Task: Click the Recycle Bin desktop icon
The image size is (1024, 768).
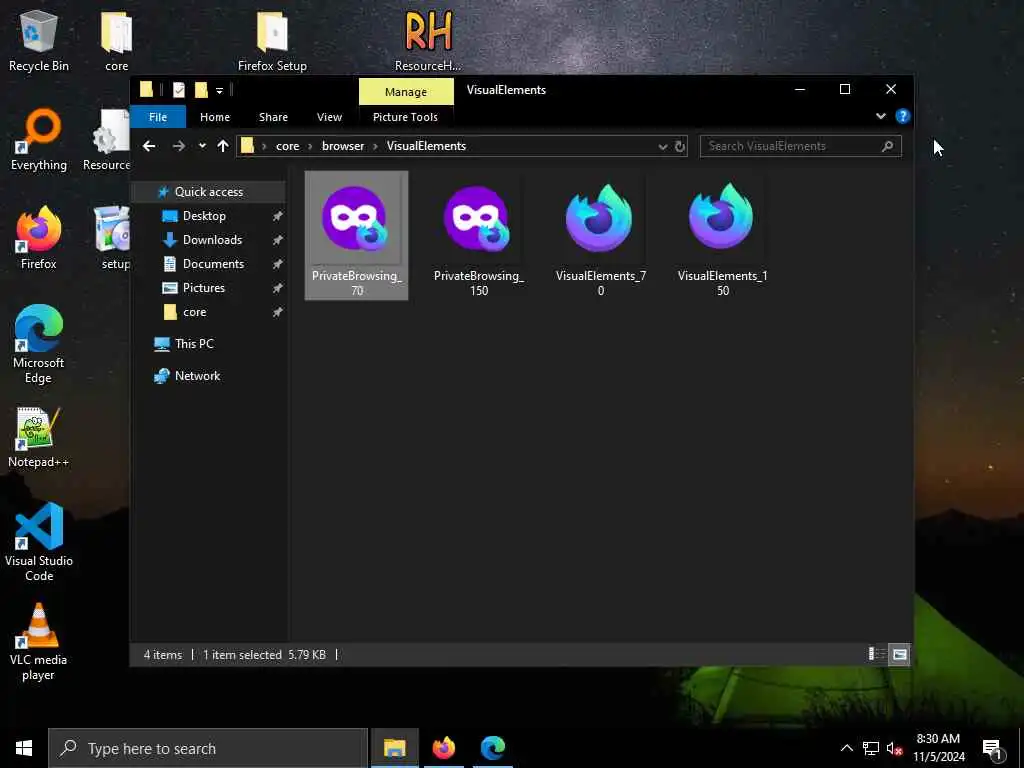Action: pos(39,41)
